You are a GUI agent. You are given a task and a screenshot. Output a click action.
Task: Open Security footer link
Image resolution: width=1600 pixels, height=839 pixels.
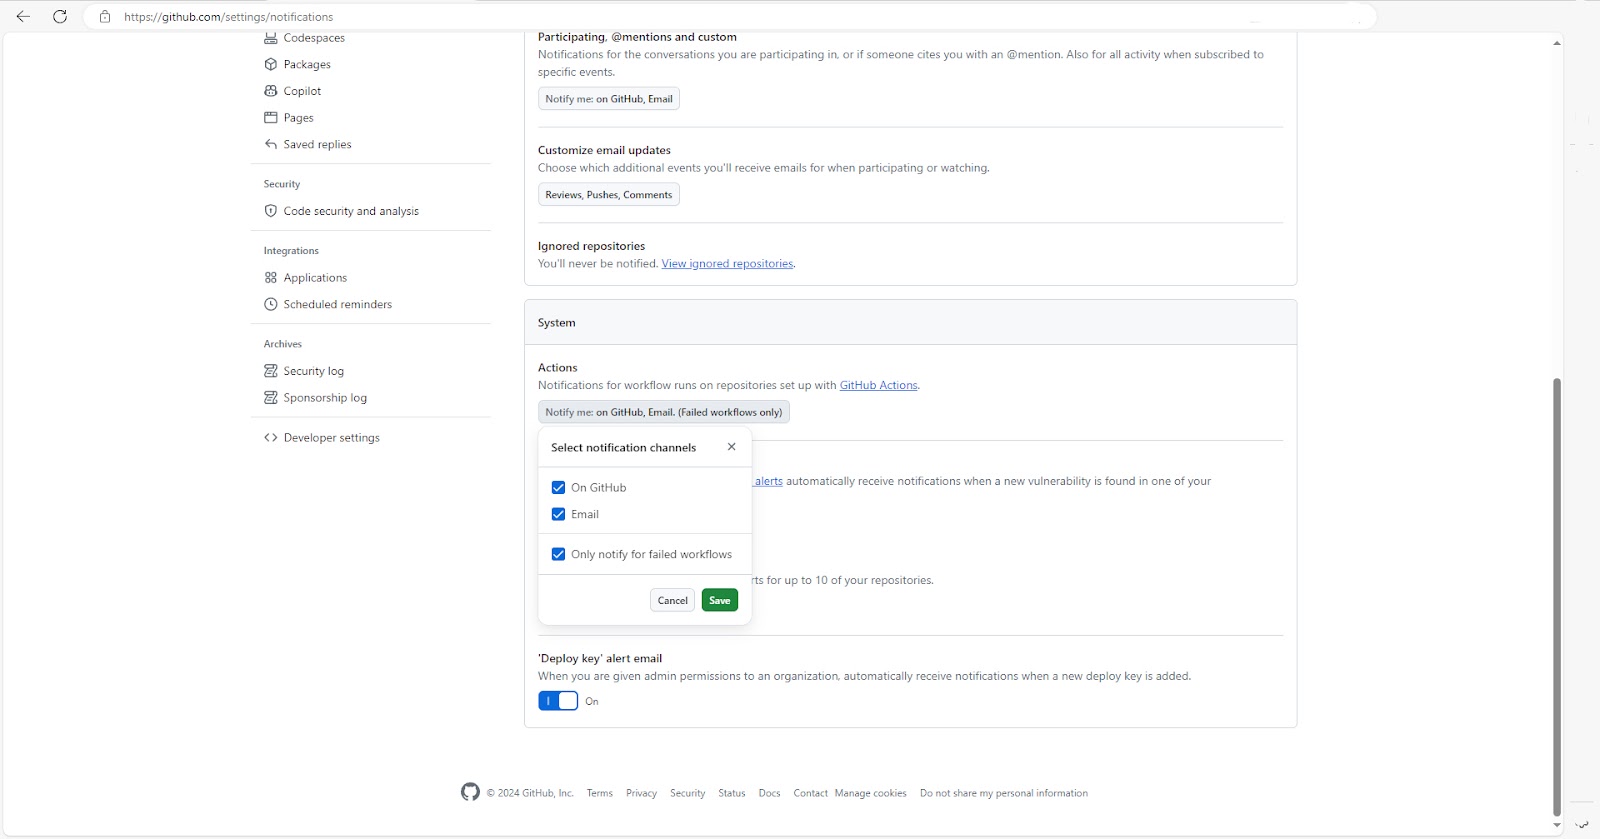(x=687, y=793)
